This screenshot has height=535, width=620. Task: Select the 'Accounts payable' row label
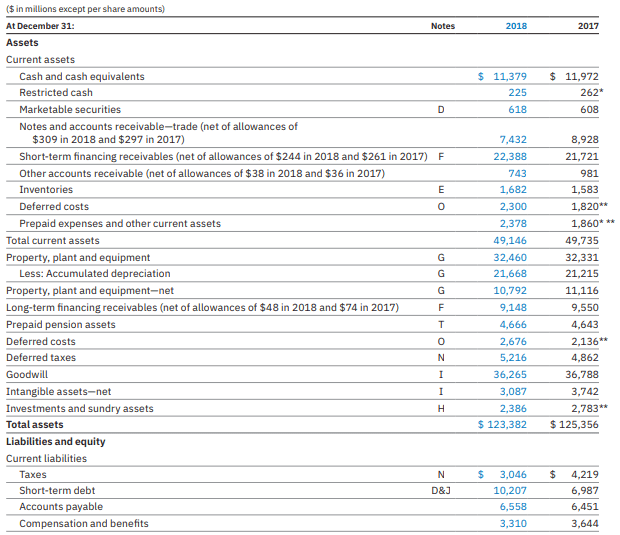(61, 507)
